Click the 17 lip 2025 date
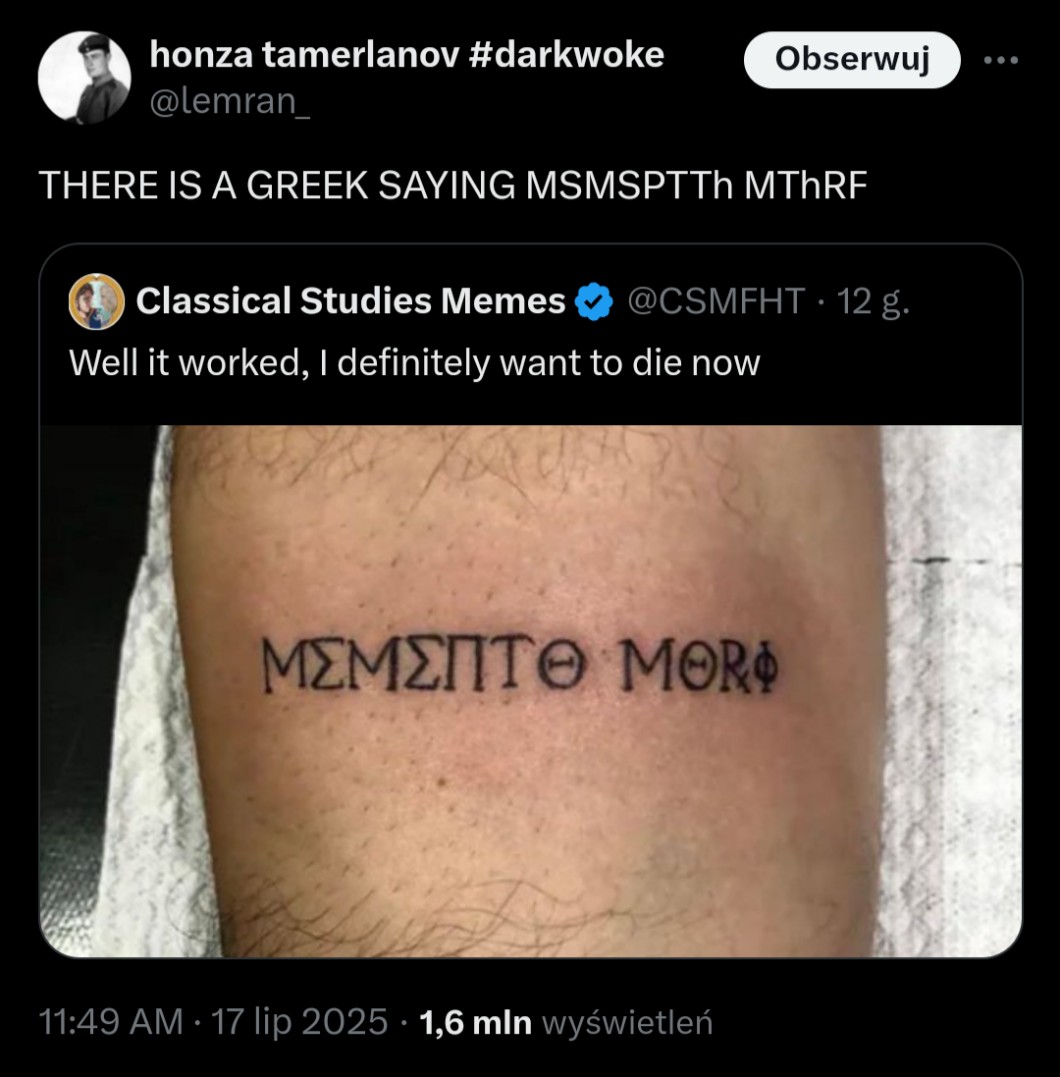The image size is (1060, 1077). point(300,1021)
